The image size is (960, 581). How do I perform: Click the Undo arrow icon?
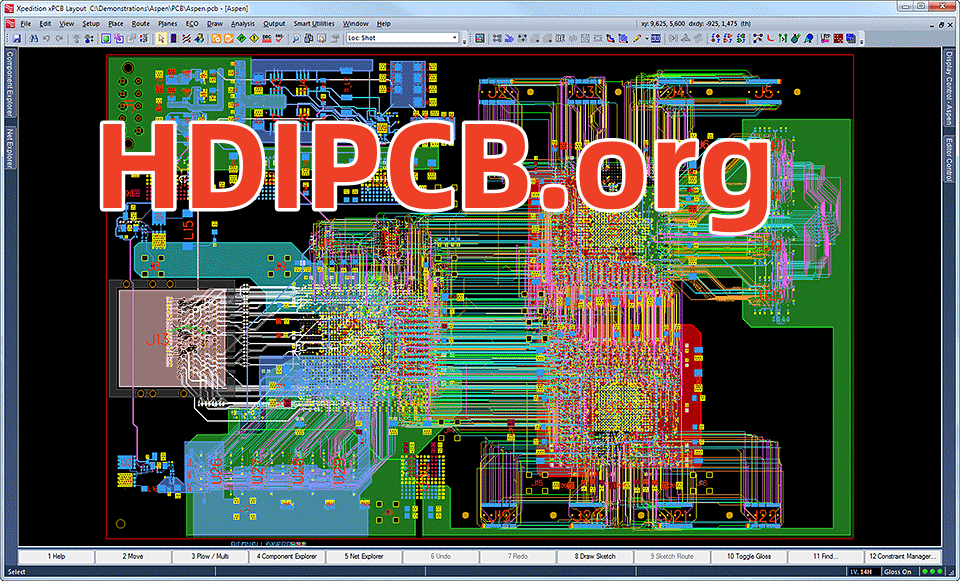[46, 39]
